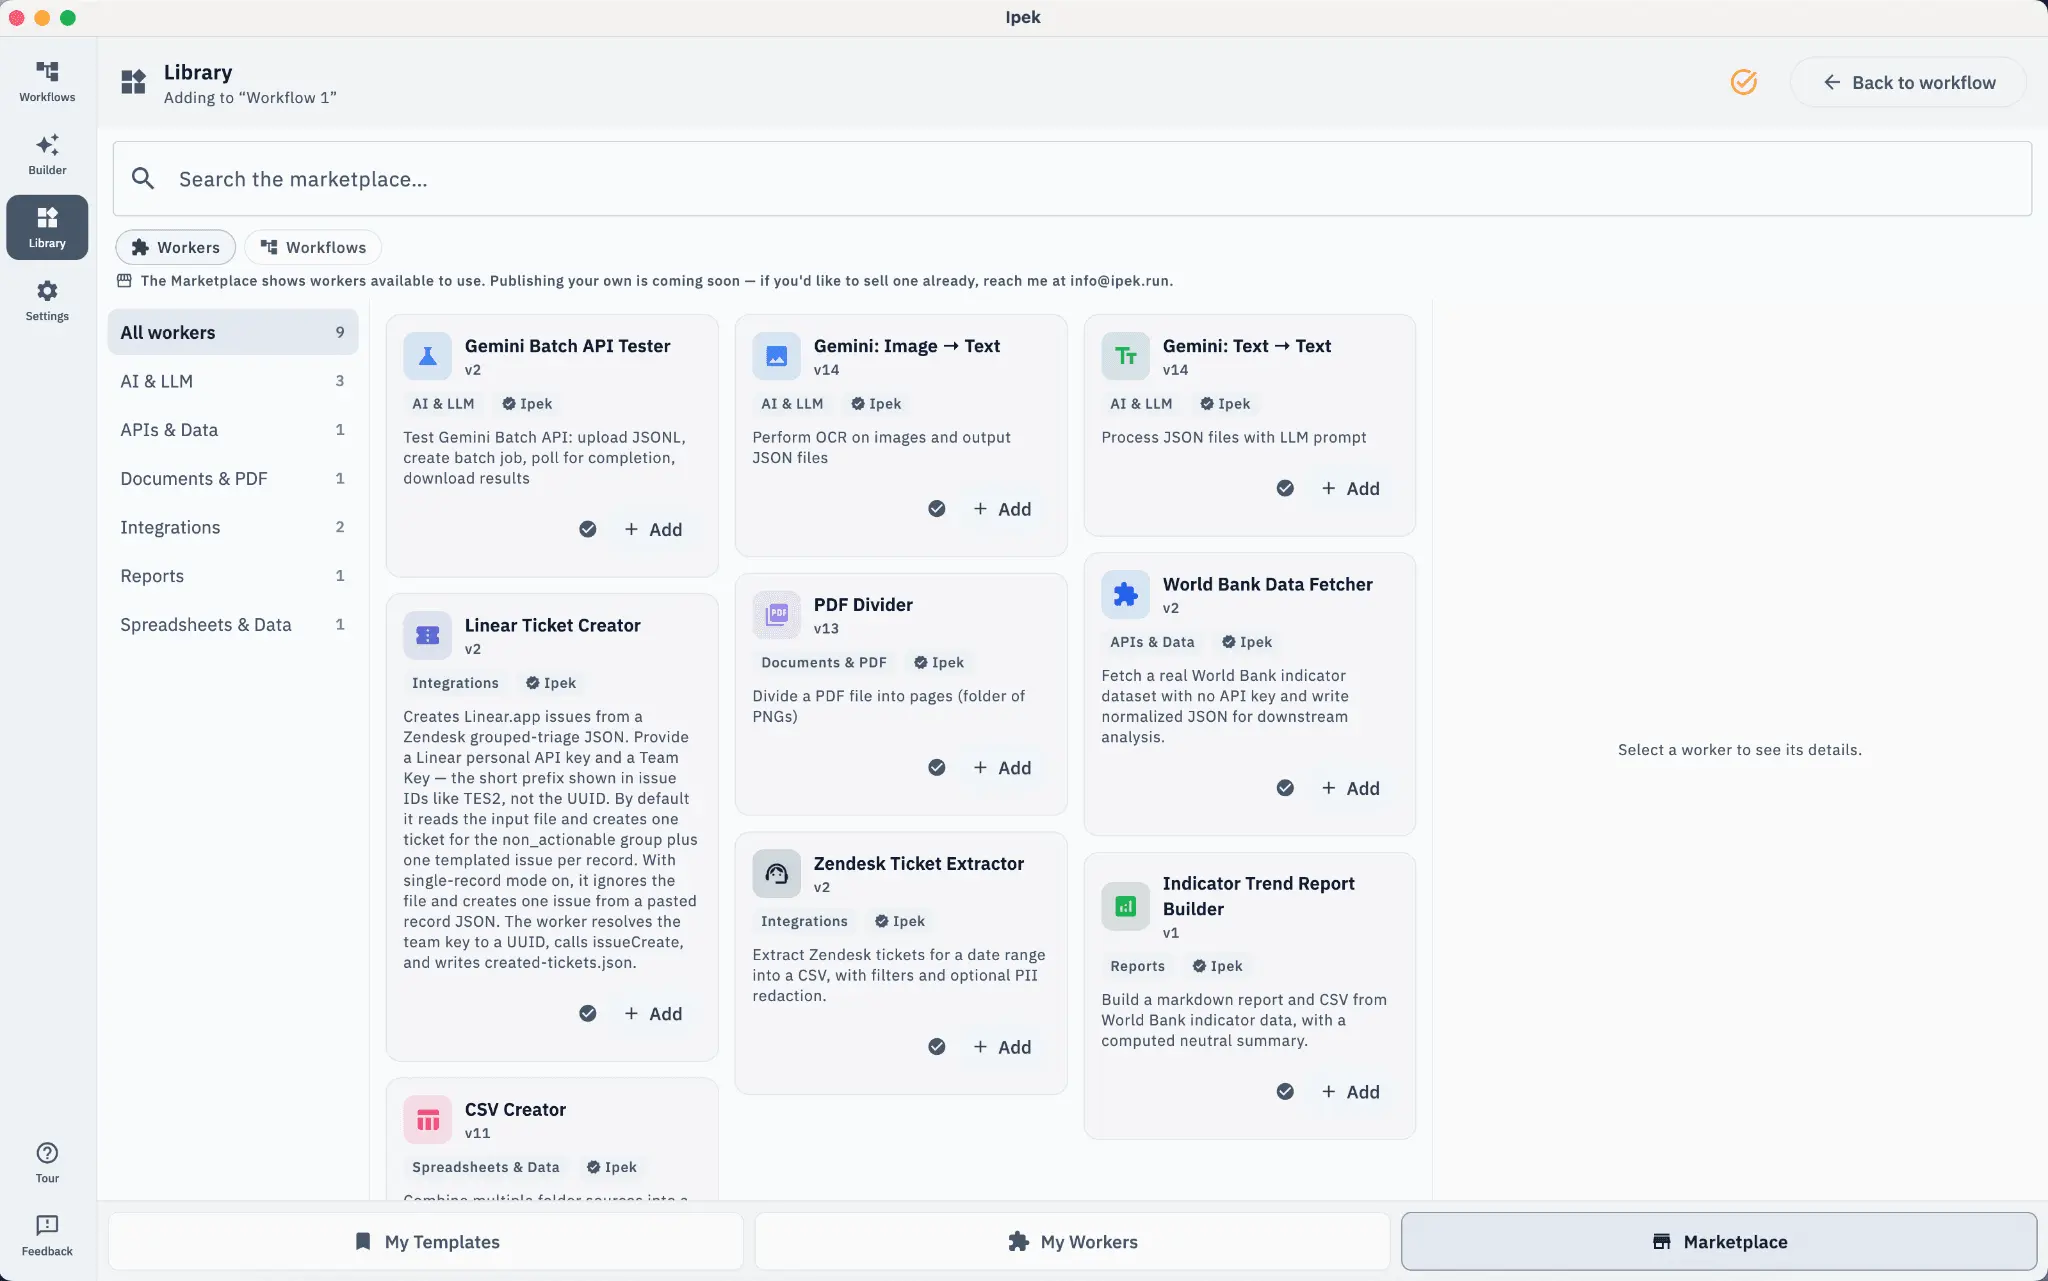The height and width of the screenshot is (1281, 2048).
Task: Click verified check on Gemini Batch API Tester
Action: click(x=588, y=529)
